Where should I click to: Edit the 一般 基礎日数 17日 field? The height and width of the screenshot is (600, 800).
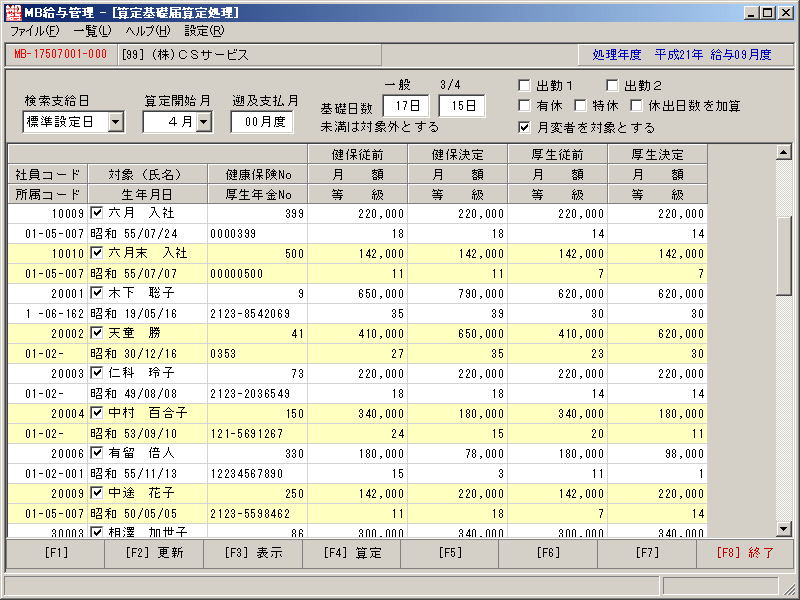[406, 106]
